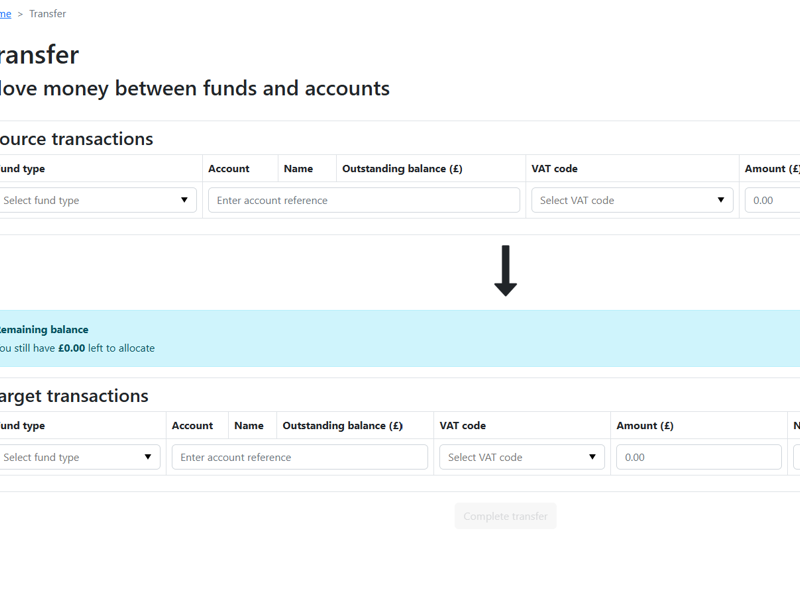Screen dimensions: 800x600
Task: Click source Outstanding balance column header
Action: (402, 169)
